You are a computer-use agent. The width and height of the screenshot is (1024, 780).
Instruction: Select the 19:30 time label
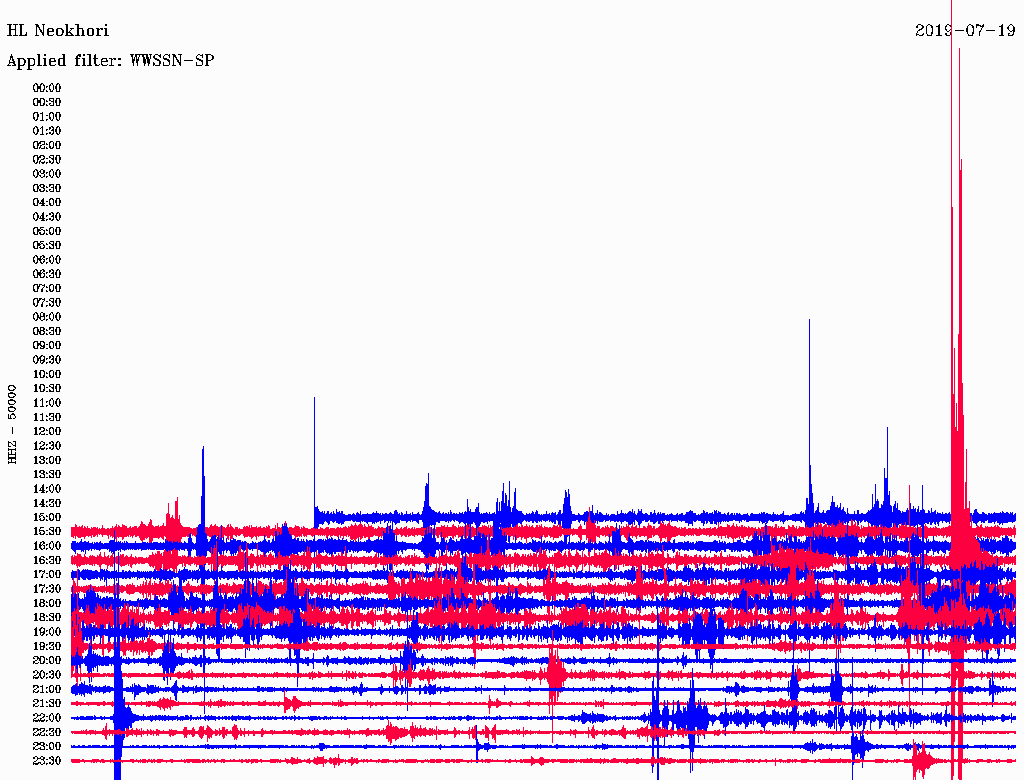coord(47,647)
